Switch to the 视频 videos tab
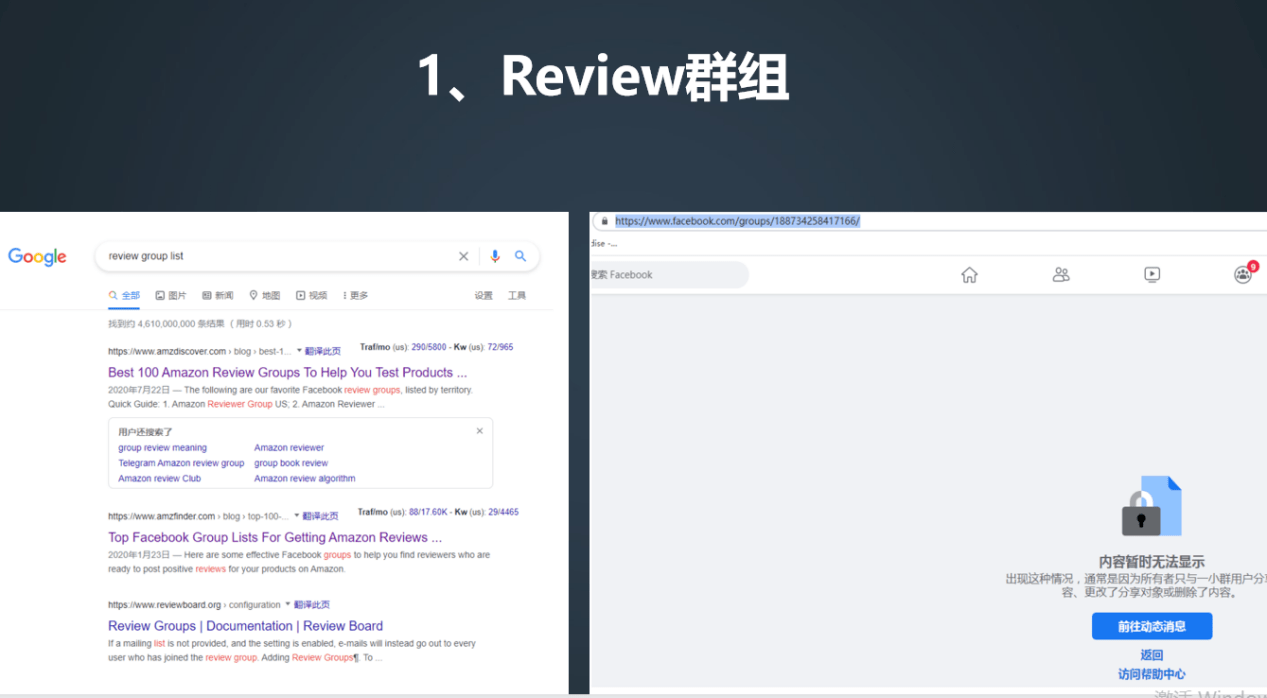The image size is (1267, 698). tap(312, 296)
